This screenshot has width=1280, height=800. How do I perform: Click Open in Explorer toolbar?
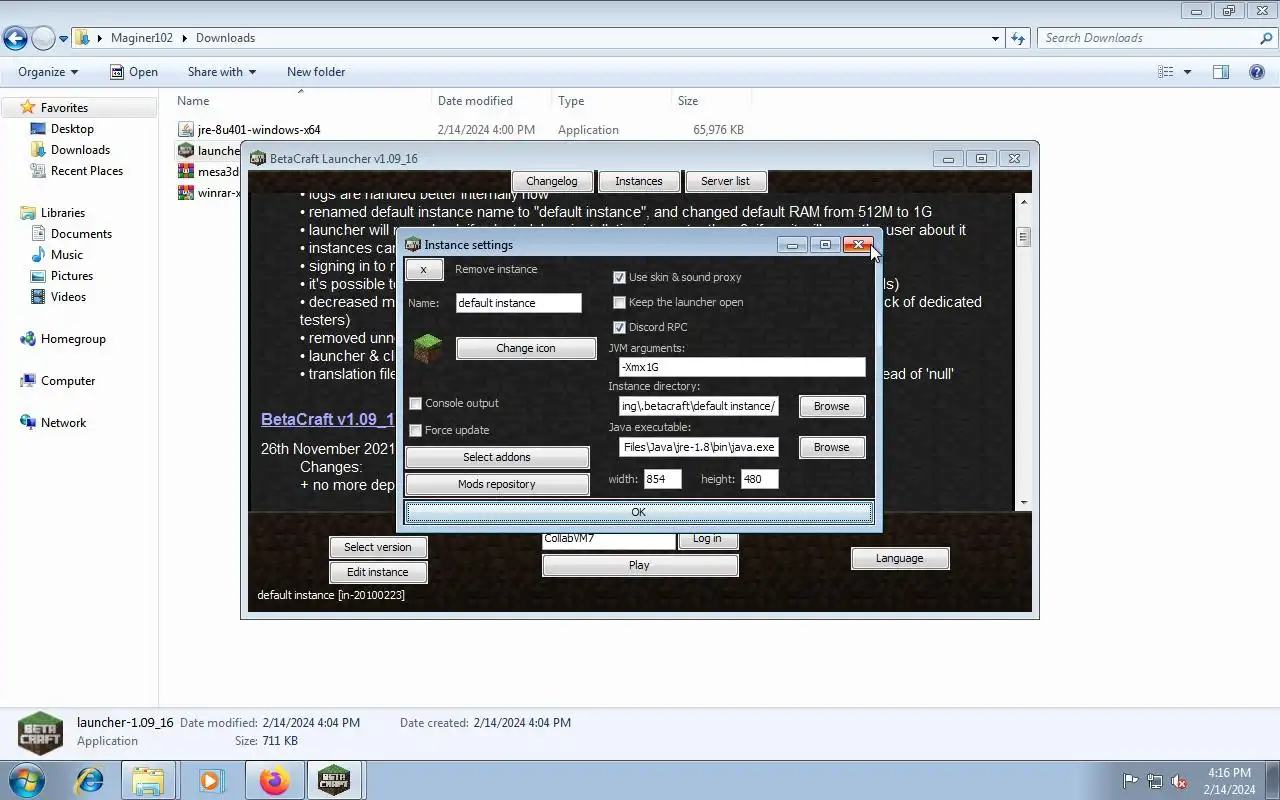[x=134, y=72]
